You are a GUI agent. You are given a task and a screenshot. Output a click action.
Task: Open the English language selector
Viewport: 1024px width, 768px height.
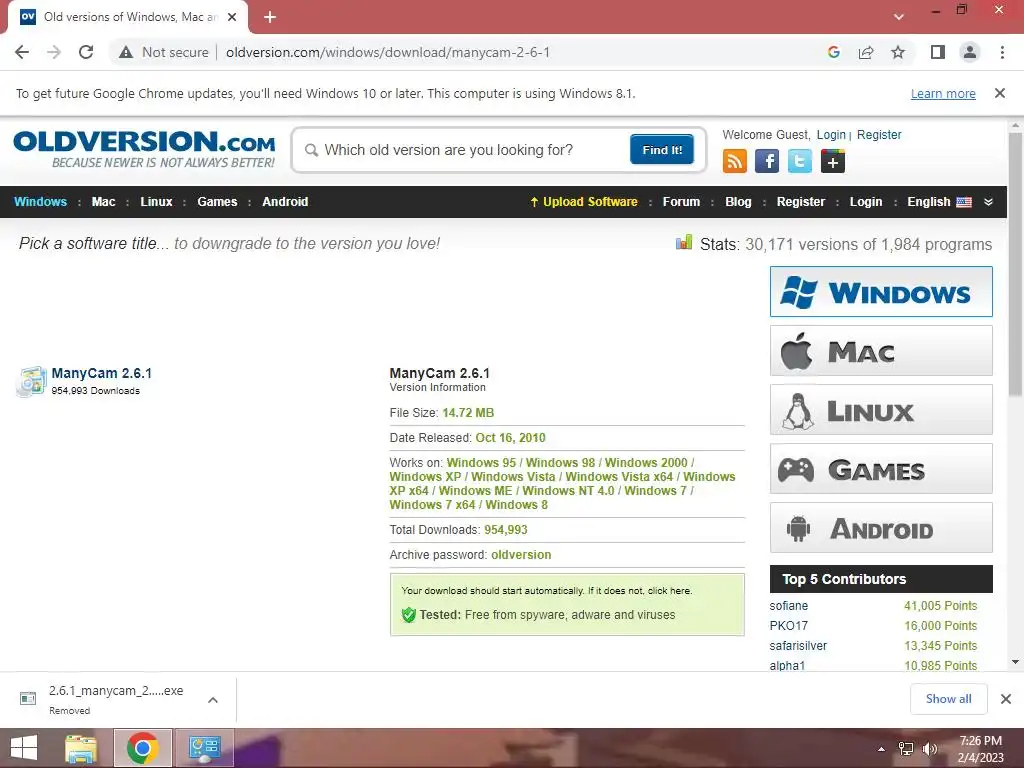tap(939, 202)
